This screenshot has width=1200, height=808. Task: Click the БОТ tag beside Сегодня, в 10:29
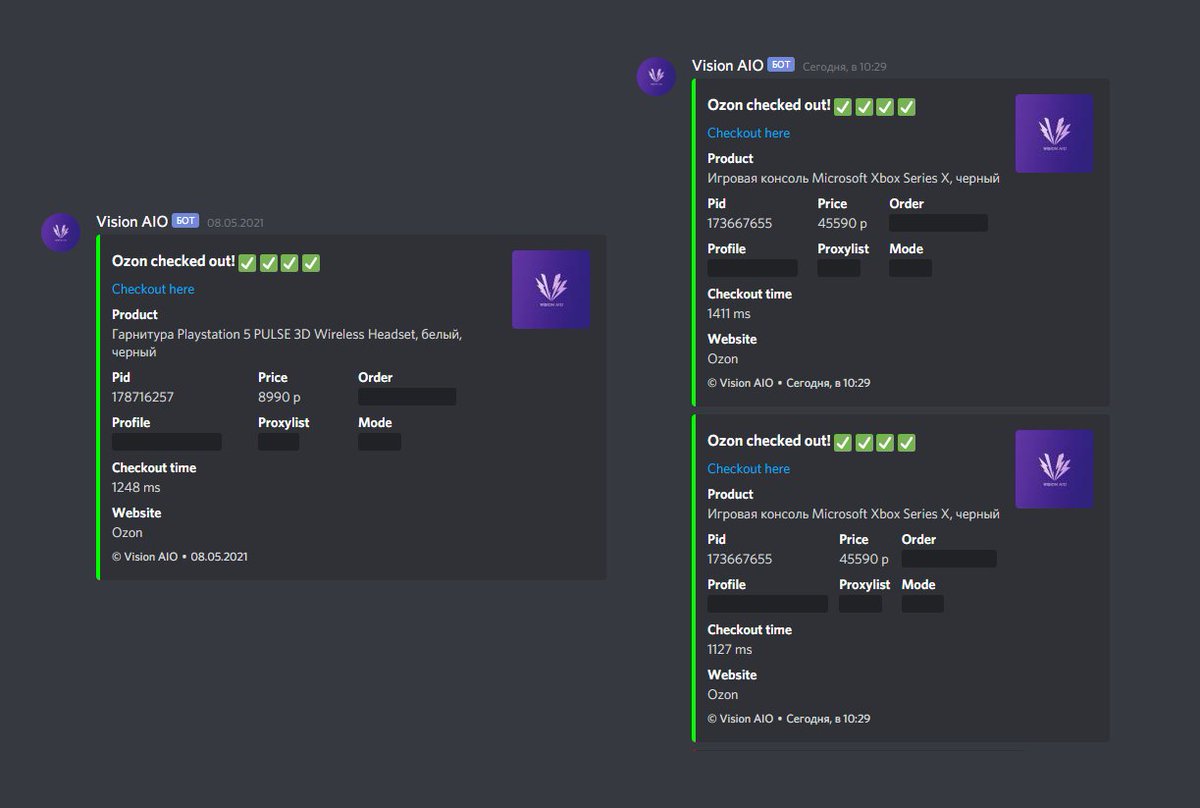781,65
